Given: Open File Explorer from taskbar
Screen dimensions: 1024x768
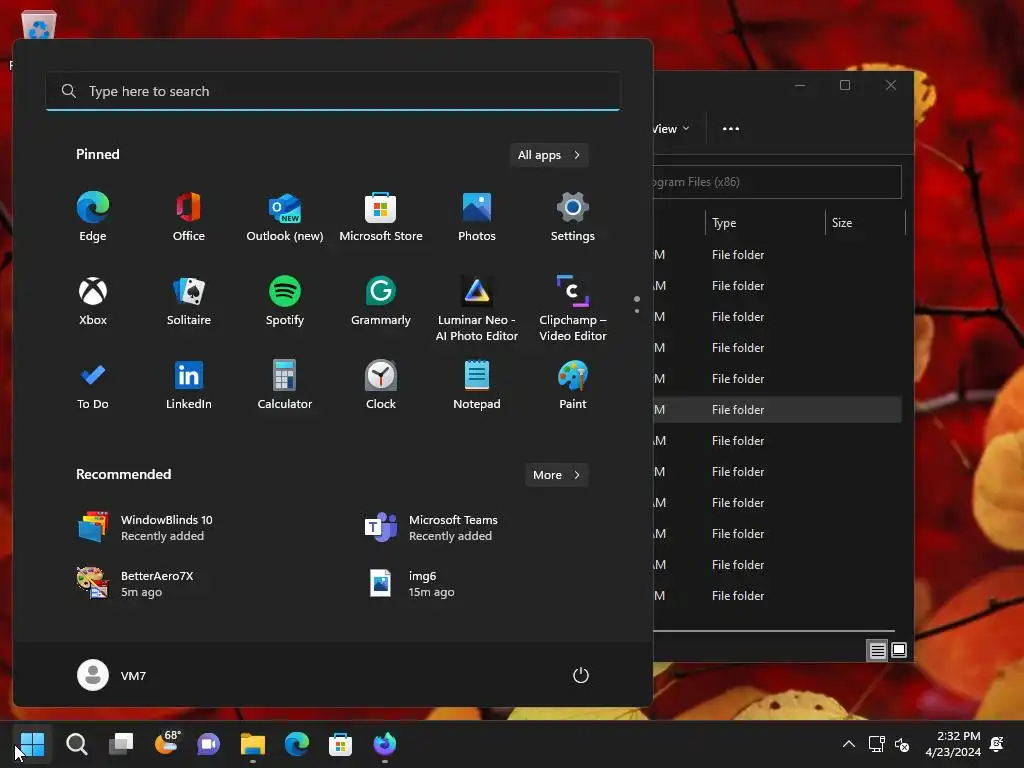Looking at the screenshot, I should tap(253, 744).
